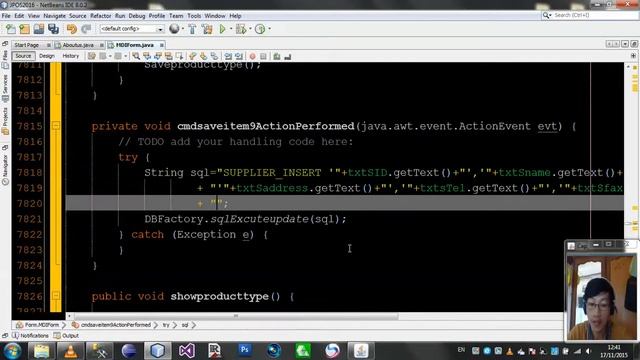Click the green Run Project arrow
This screenshot has height=360, width=640.
(x=222, y=29)
